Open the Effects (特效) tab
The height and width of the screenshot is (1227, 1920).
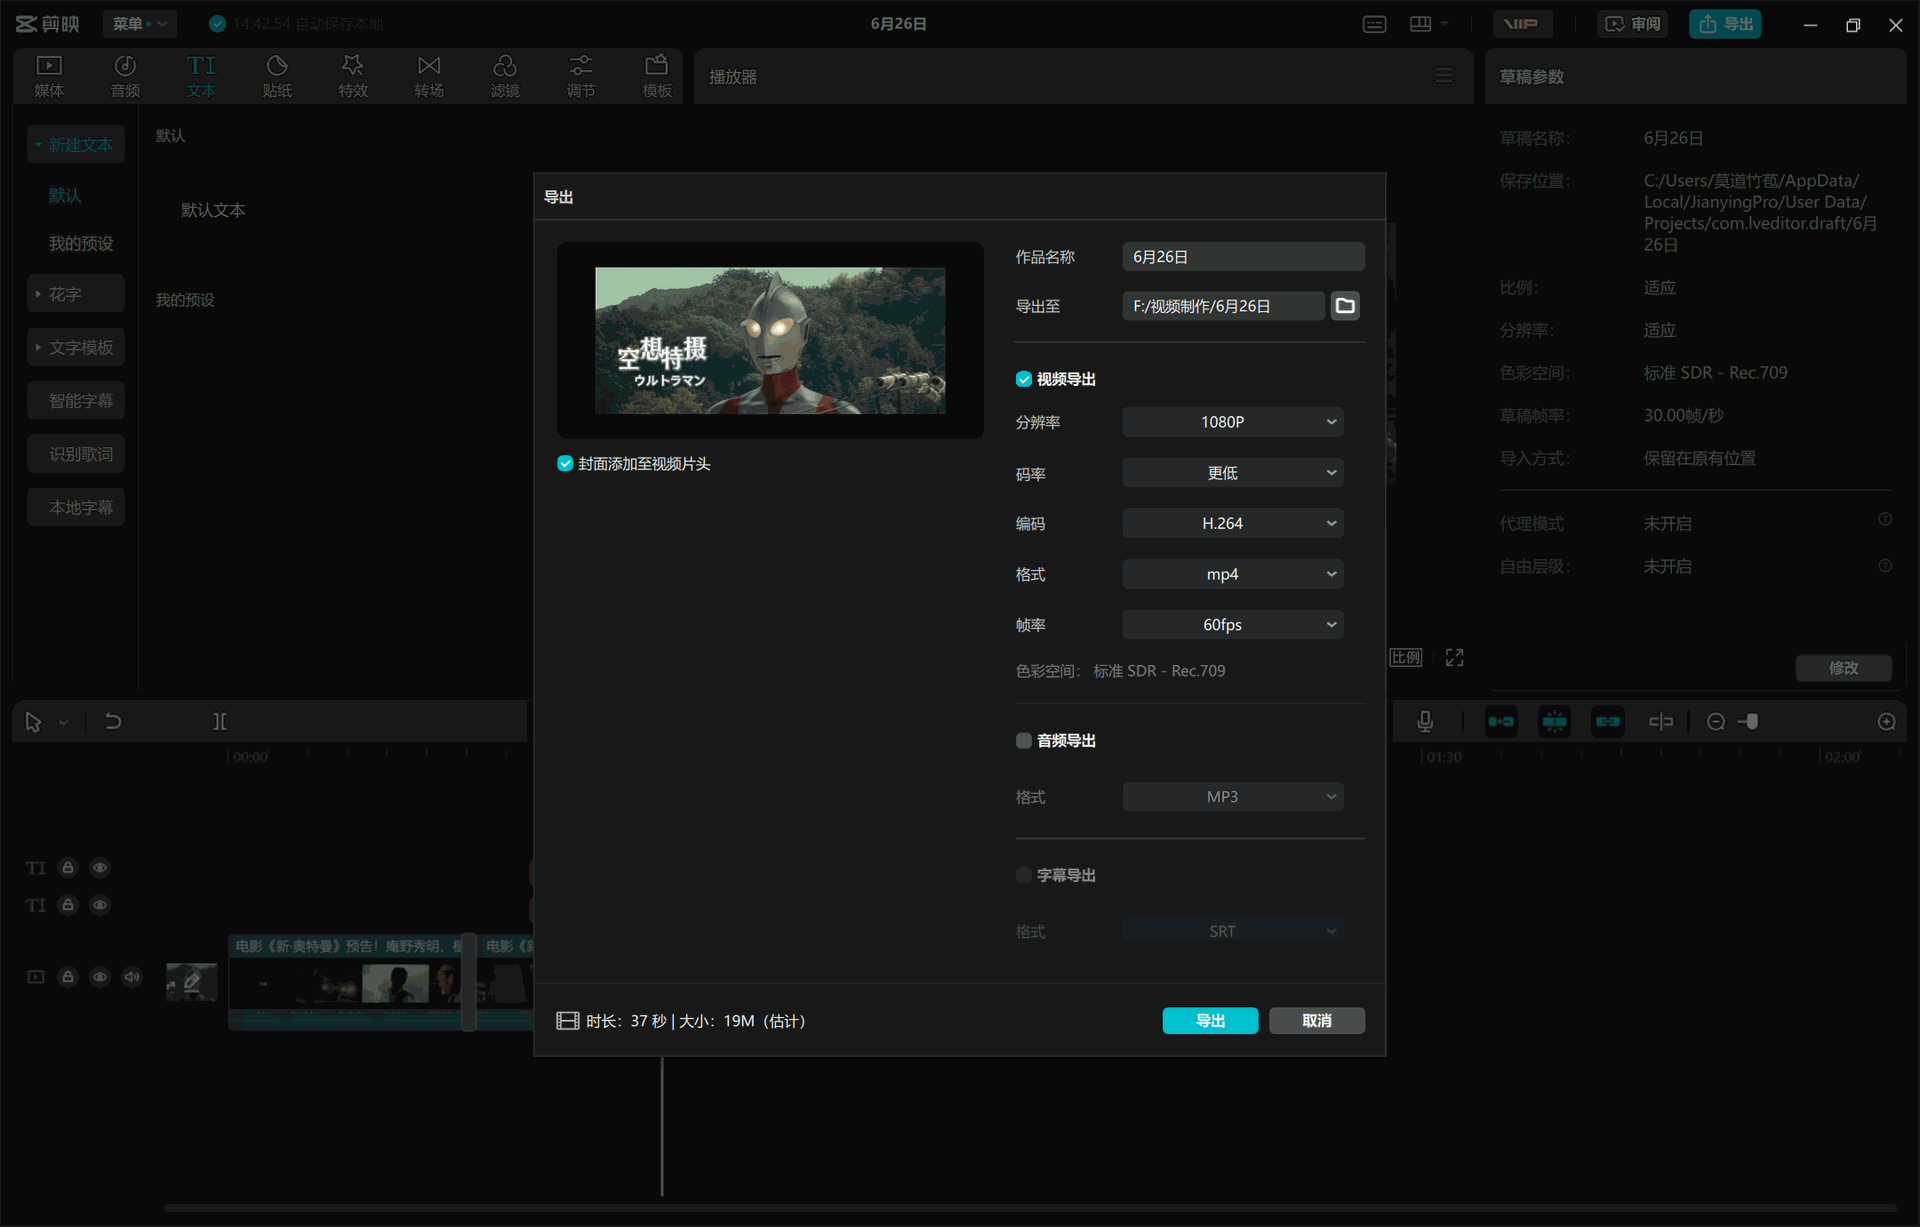pyautogui.click(x=353, y=76)
